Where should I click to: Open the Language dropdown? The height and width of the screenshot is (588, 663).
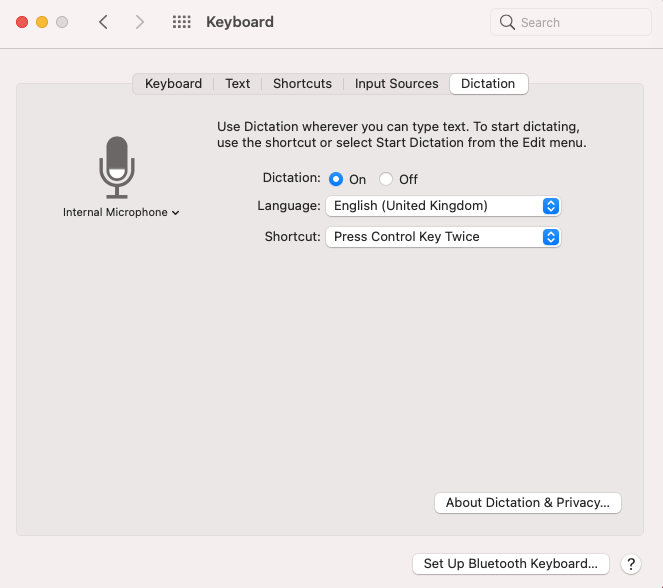pos(442,206)
